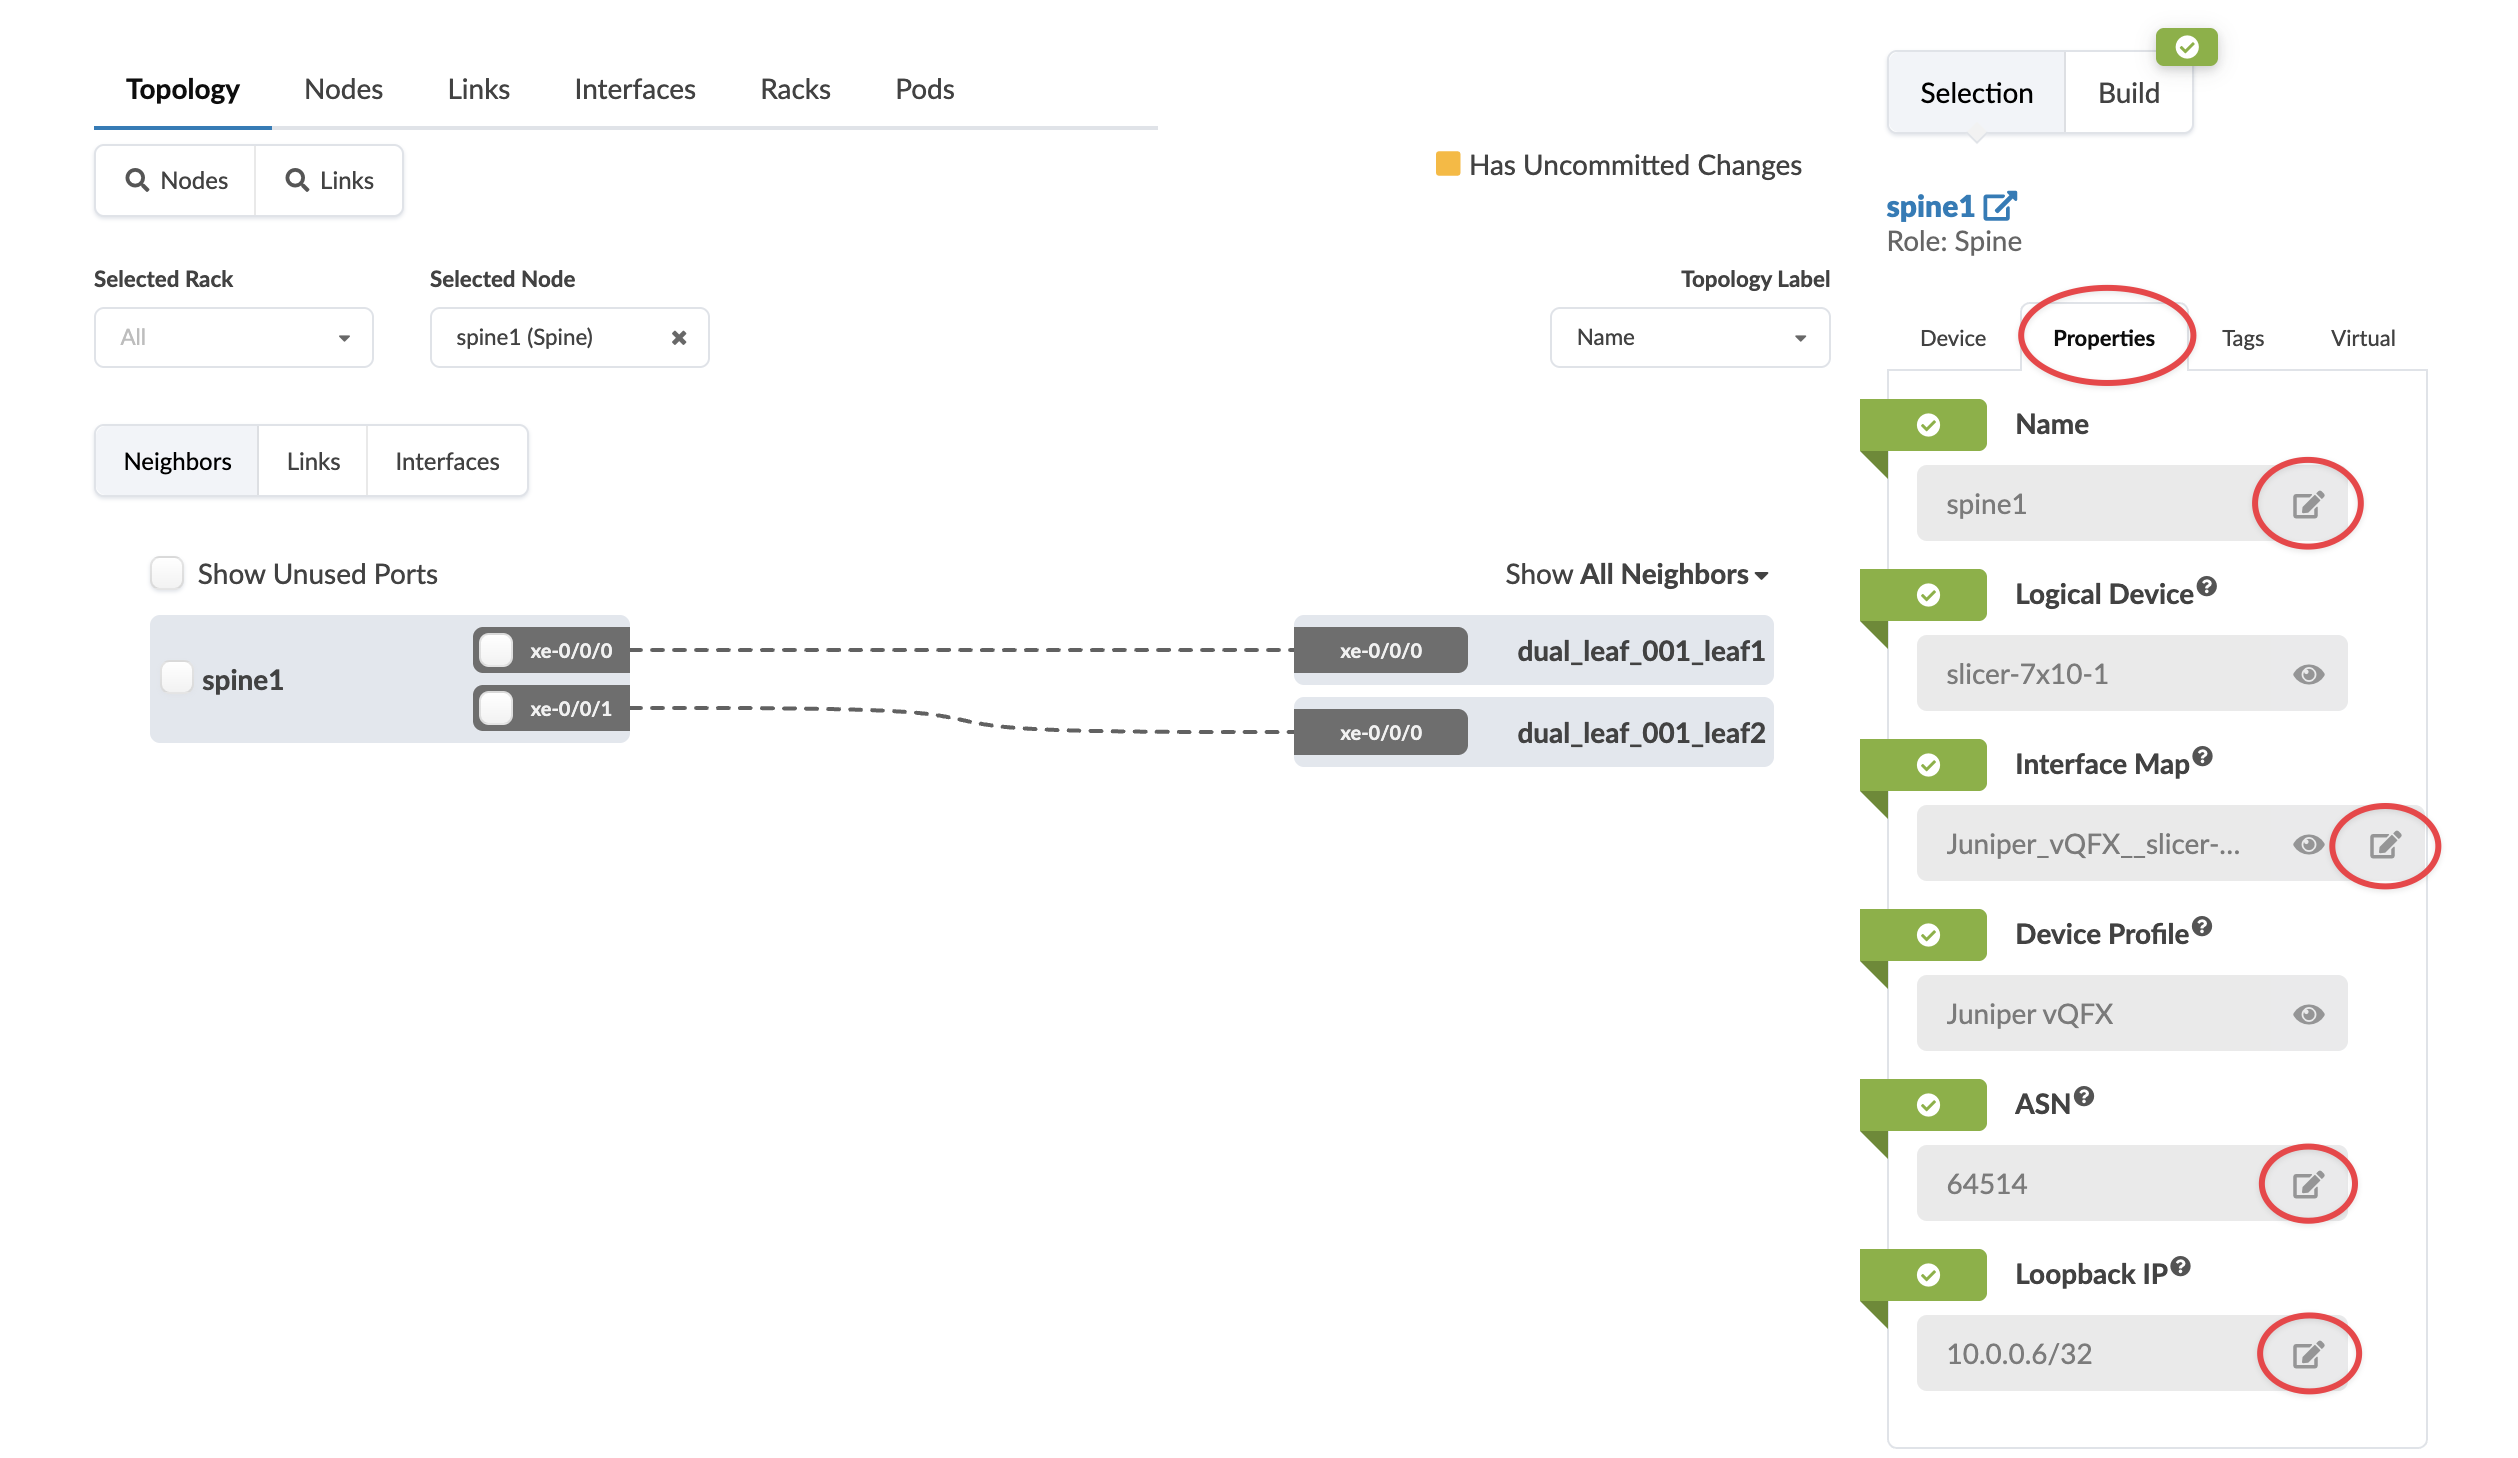View Logical Device slicer-7x10-1 details

coord(2308,675)
